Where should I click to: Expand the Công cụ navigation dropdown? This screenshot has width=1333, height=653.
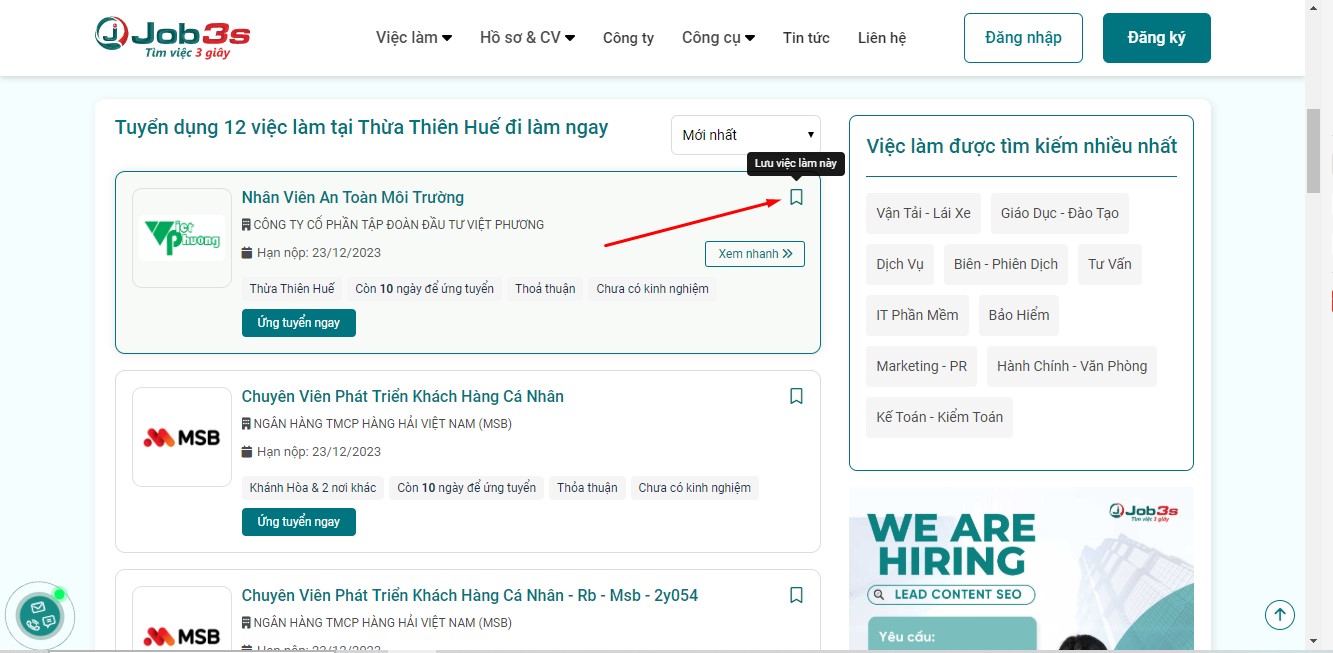[x=718, y=37]
